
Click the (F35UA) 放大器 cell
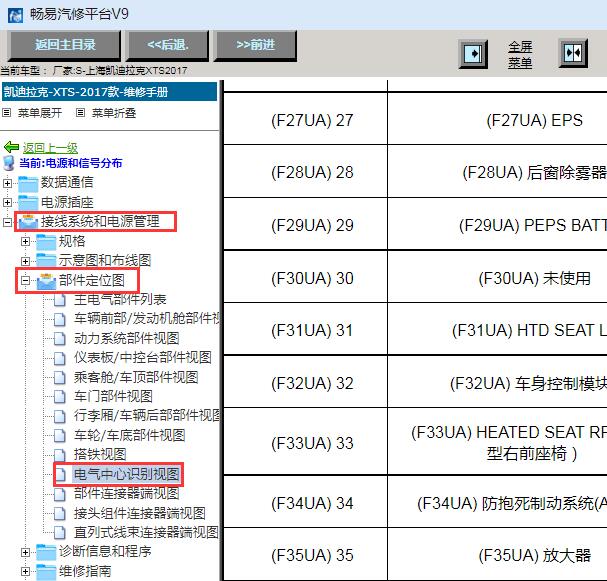coord(497,554)
